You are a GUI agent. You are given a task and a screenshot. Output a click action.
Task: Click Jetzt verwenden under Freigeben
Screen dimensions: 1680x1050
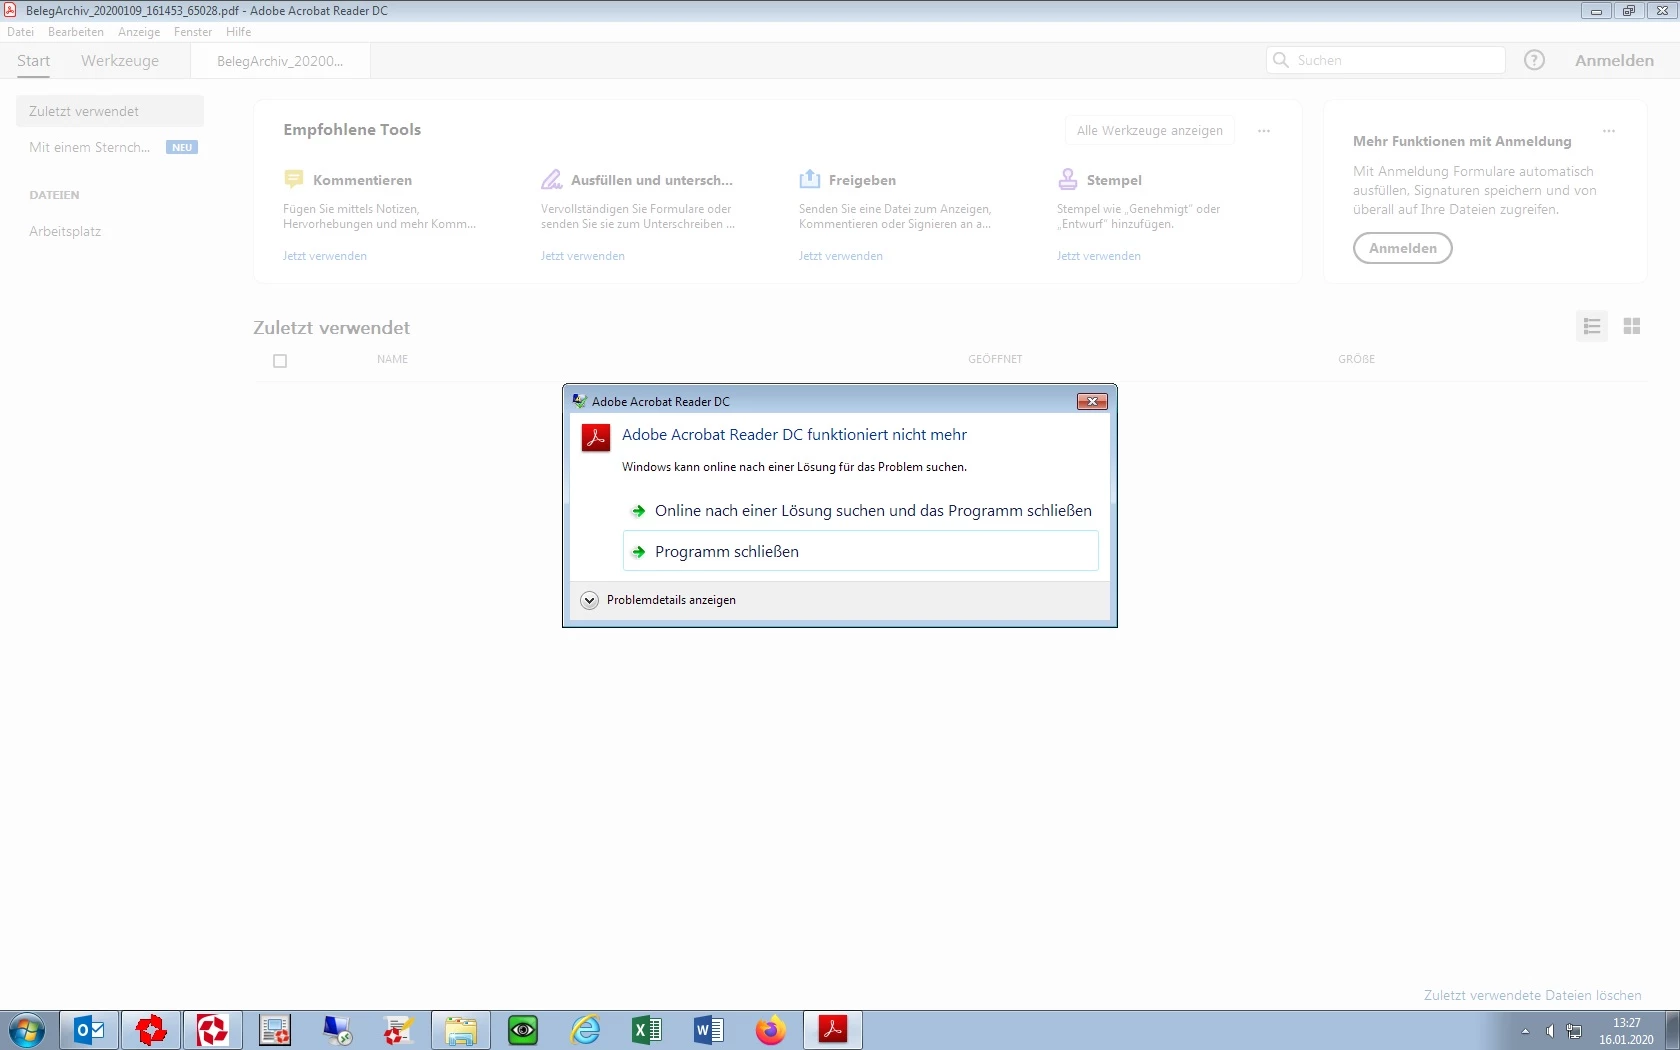click(x=841, y=256)
